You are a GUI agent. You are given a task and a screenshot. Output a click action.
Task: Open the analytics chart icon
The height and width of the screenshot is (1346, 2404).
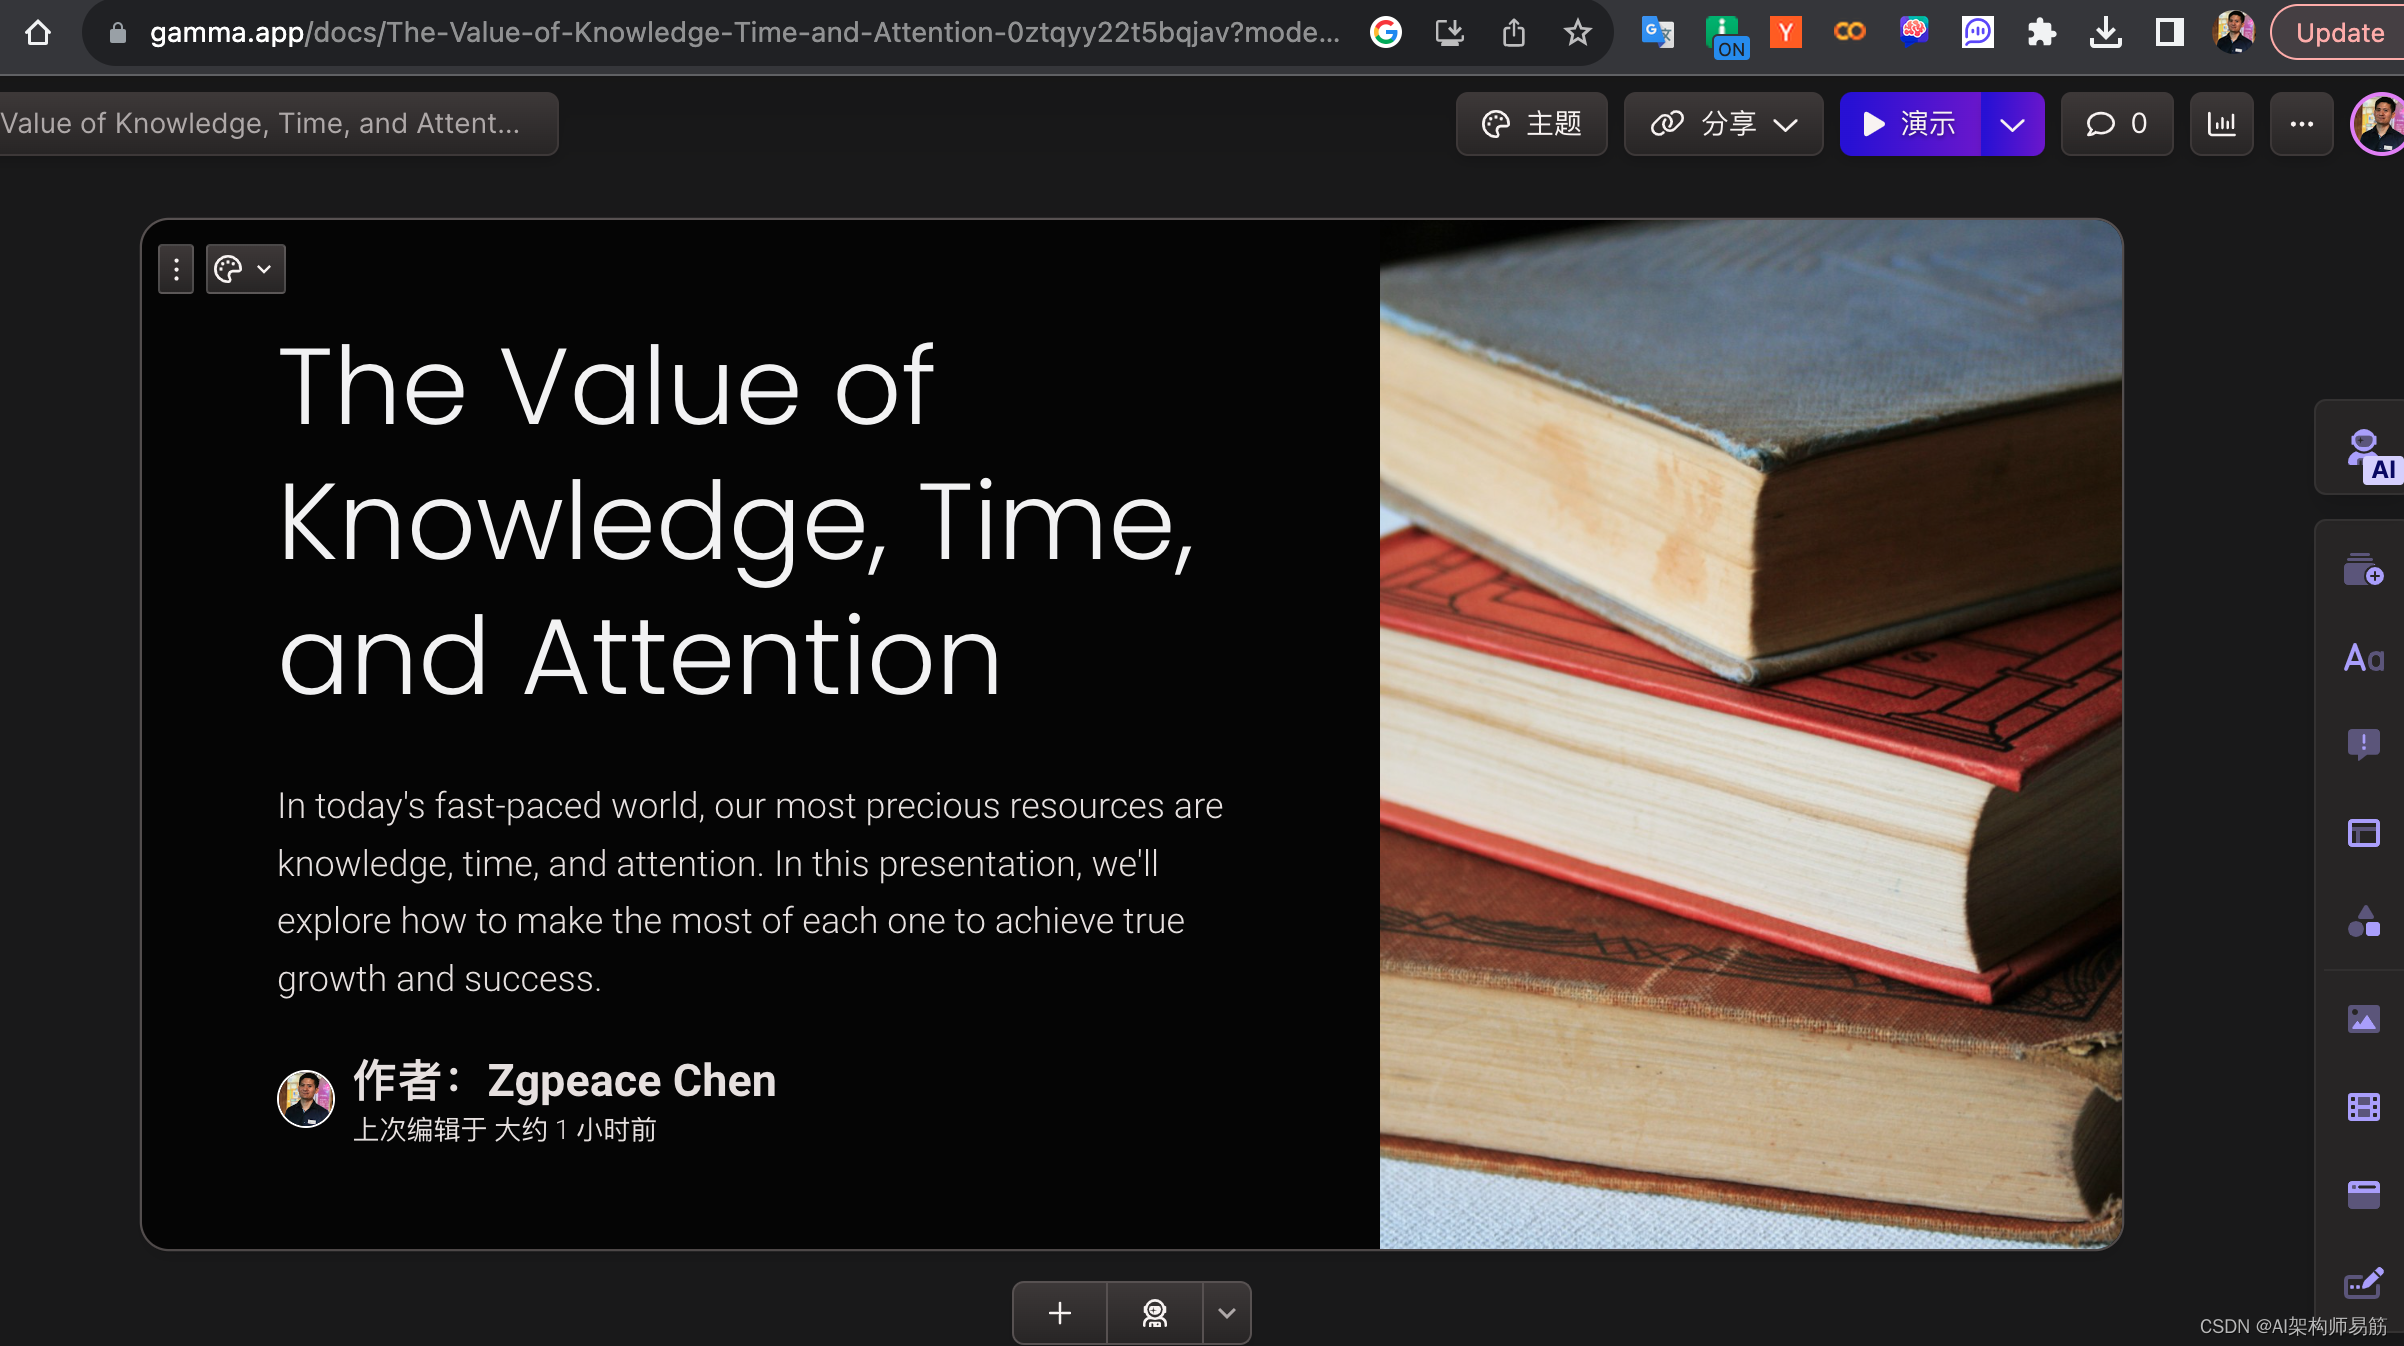[x=2221, y=124]
